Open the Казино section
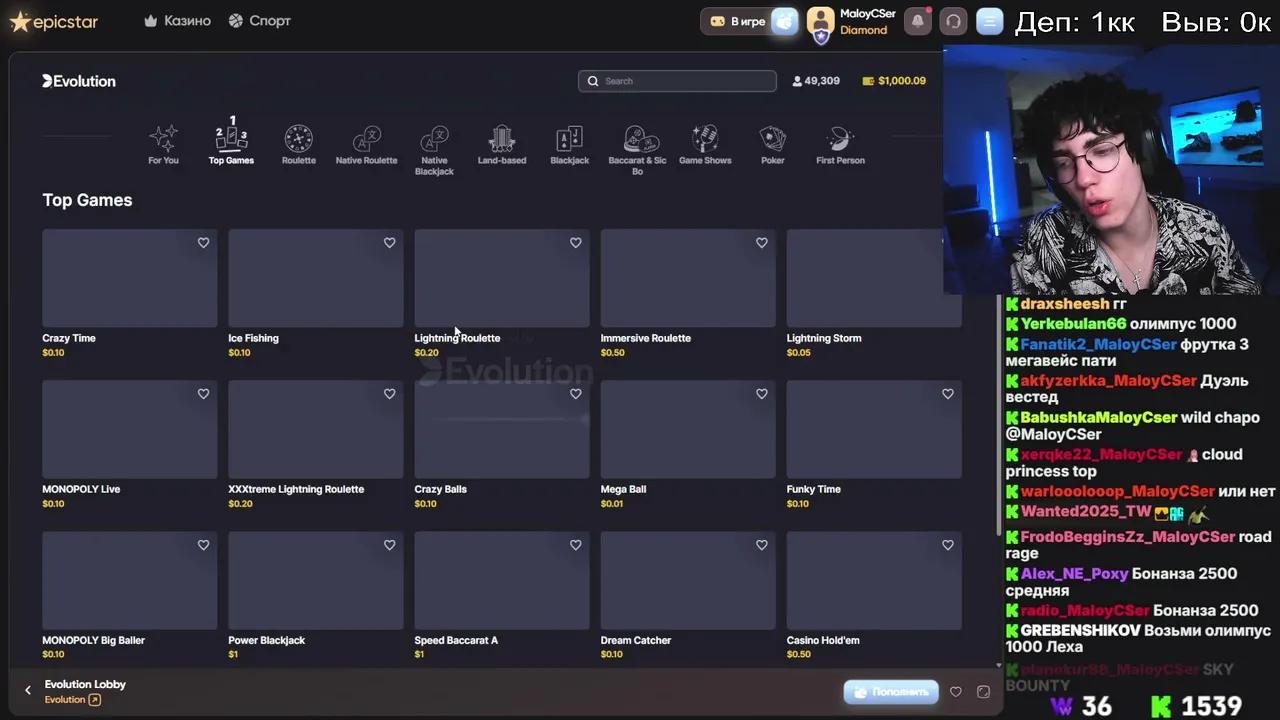1280x720 pixels. [178, 21]
